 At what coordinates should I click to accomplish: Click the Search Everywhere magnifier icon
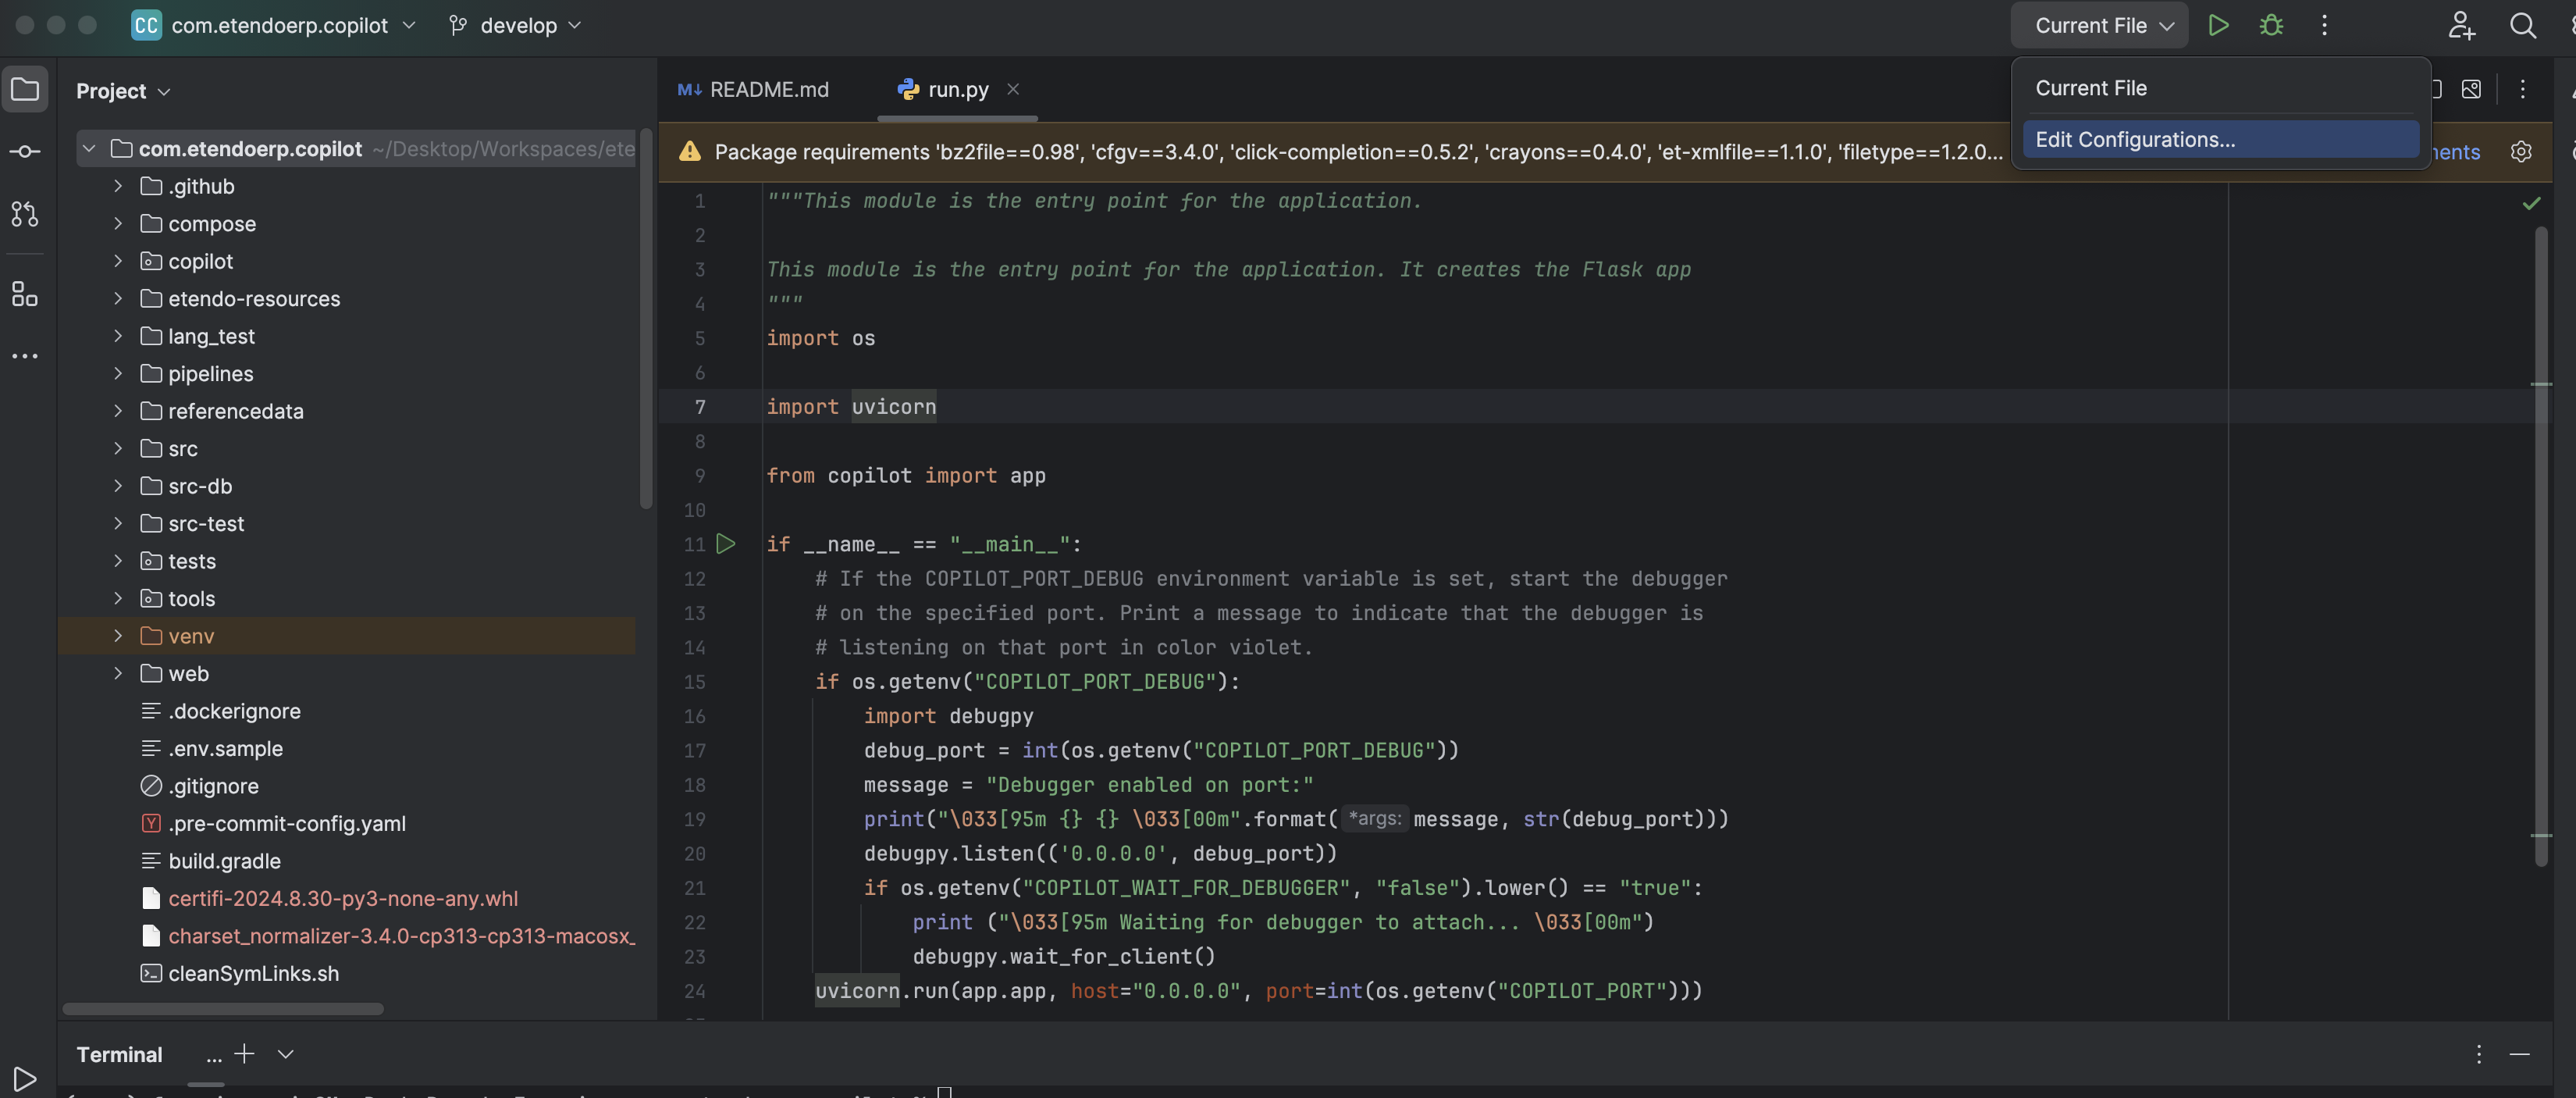click(2523, 26)
